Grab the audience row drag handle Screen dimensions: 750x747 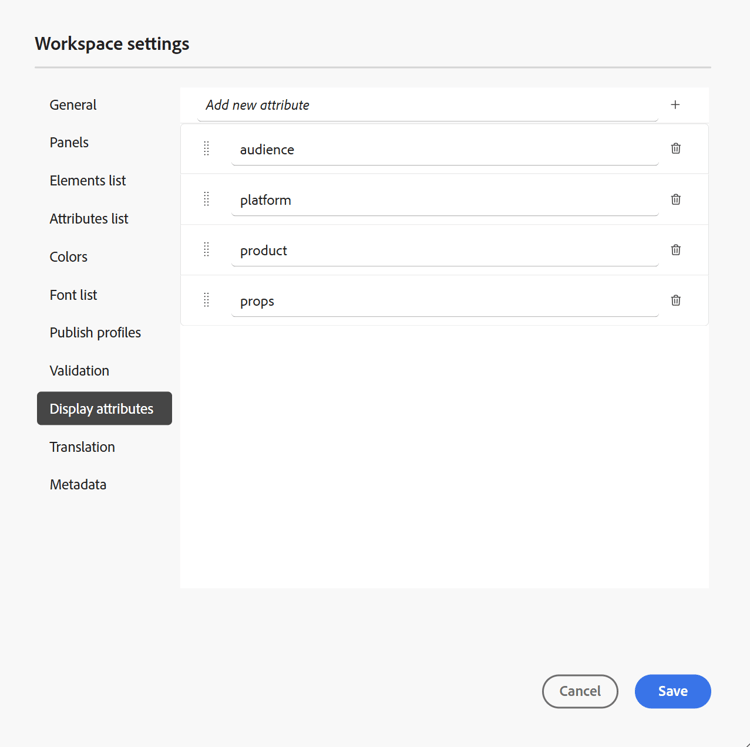pyautogui.click(x=207, y=149)
